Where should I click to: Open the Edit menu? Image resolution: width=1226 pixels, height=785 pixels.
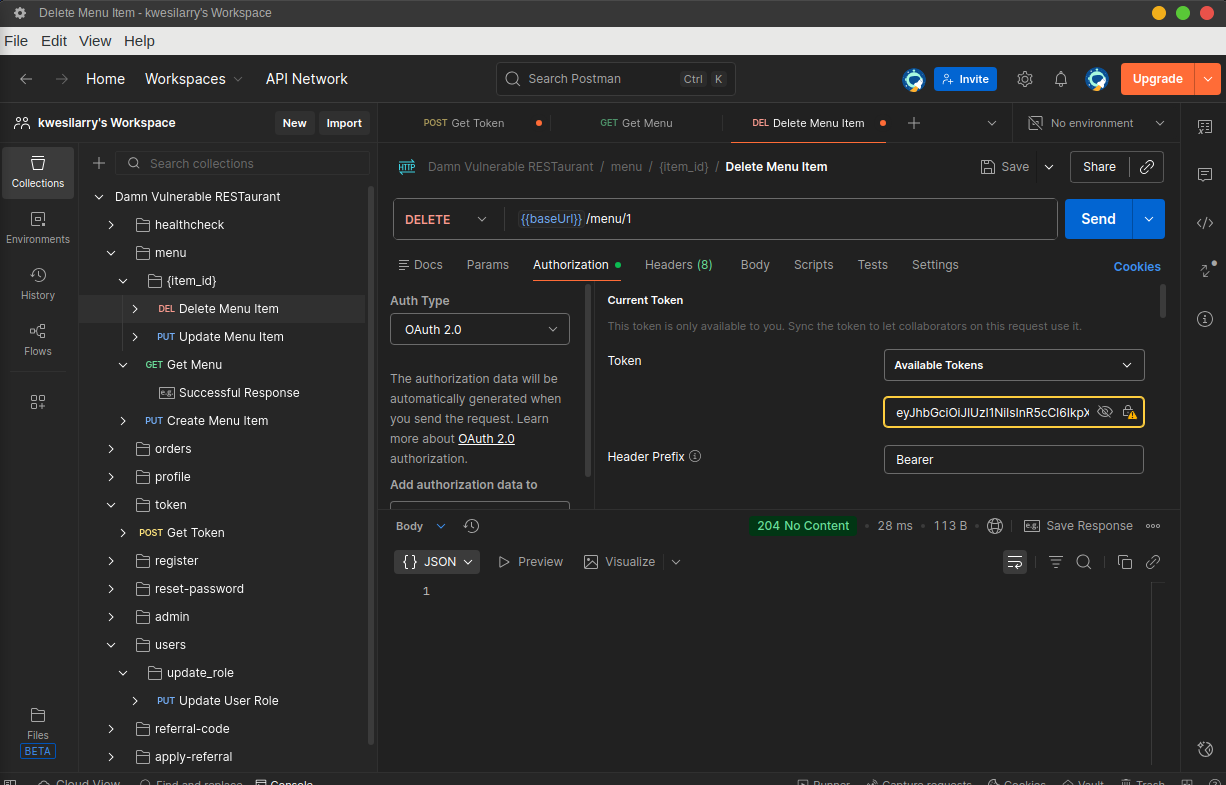54,41
